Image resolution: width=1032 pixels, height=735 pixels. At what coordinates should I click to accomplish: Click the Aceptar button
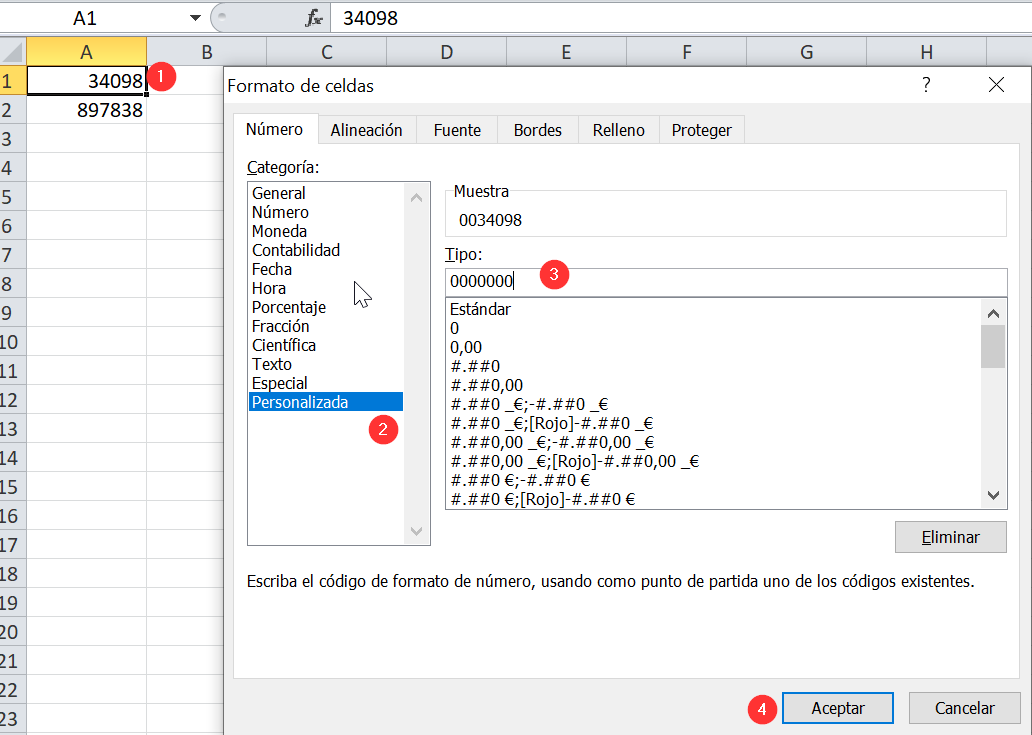coord(837,708)
